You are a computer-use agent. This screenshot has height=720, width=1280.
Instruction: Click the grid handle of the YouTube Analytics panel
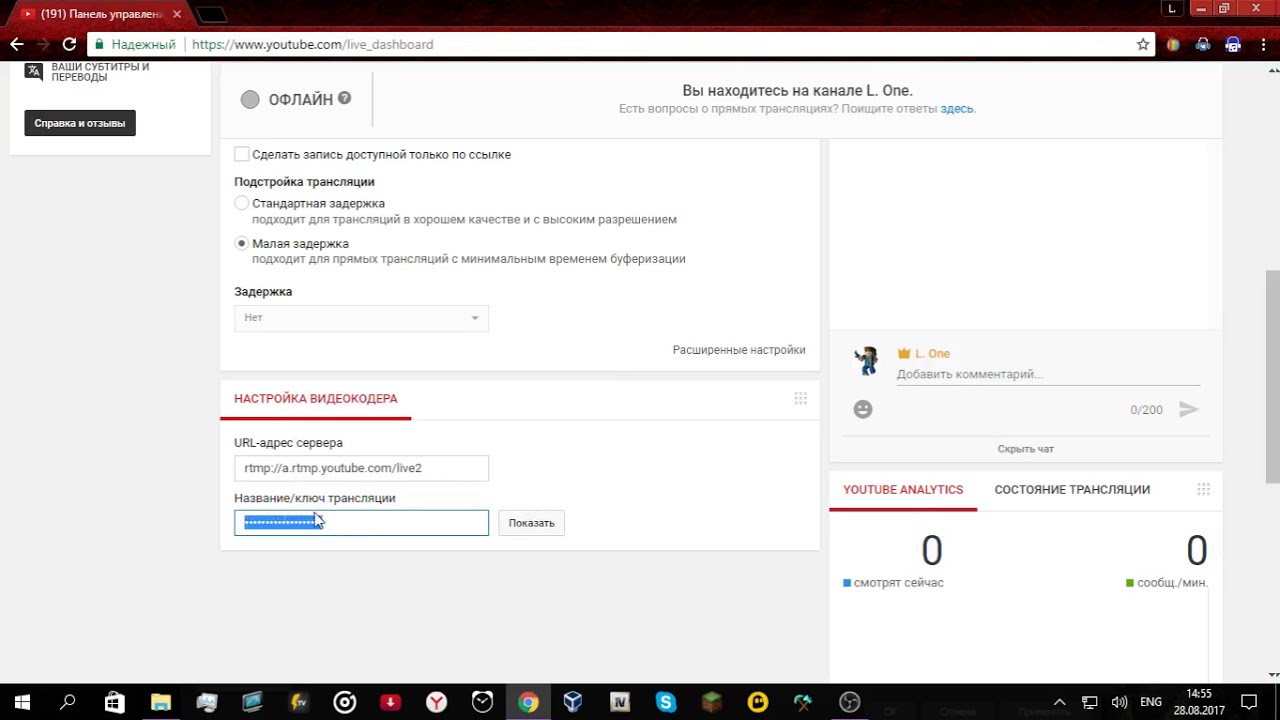[x=1203, y=489]
